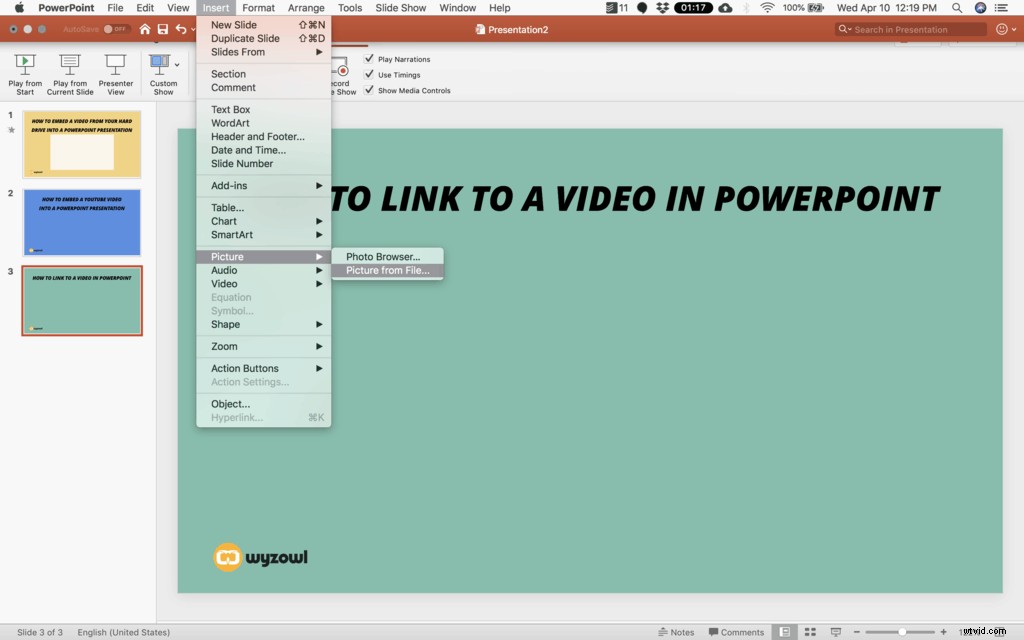Open the Comments panel
Image resolution: width=1024 pixels, height=640 pixels.
click(737, 631)
